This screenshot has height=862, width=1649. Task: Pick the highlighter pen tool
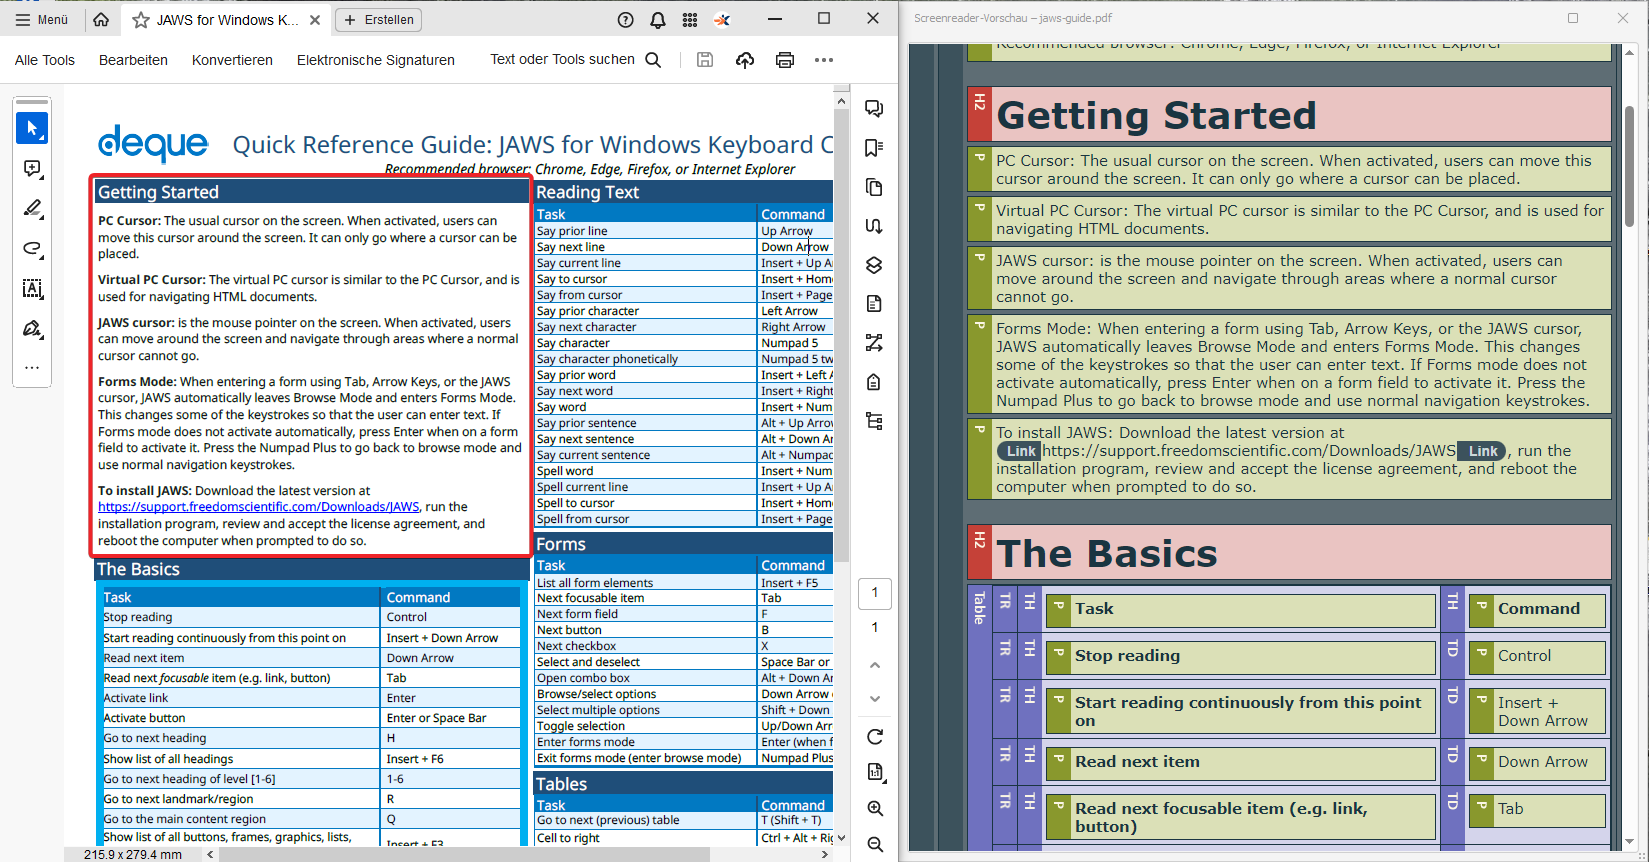pos(32,209)
